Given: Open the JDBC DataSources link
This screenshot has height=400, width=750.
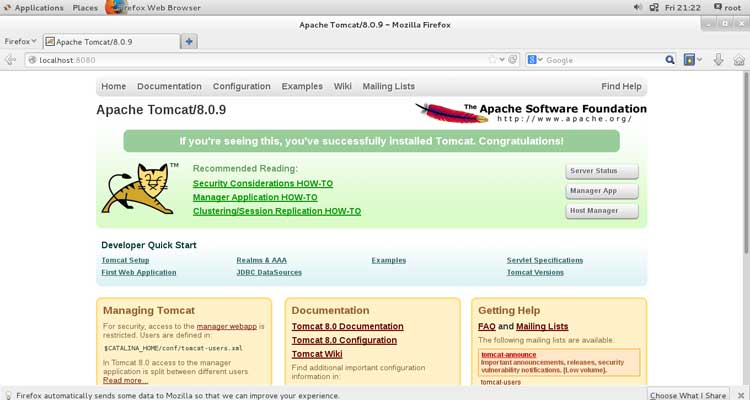Looking at the screenshot, I should pos(269,272).
